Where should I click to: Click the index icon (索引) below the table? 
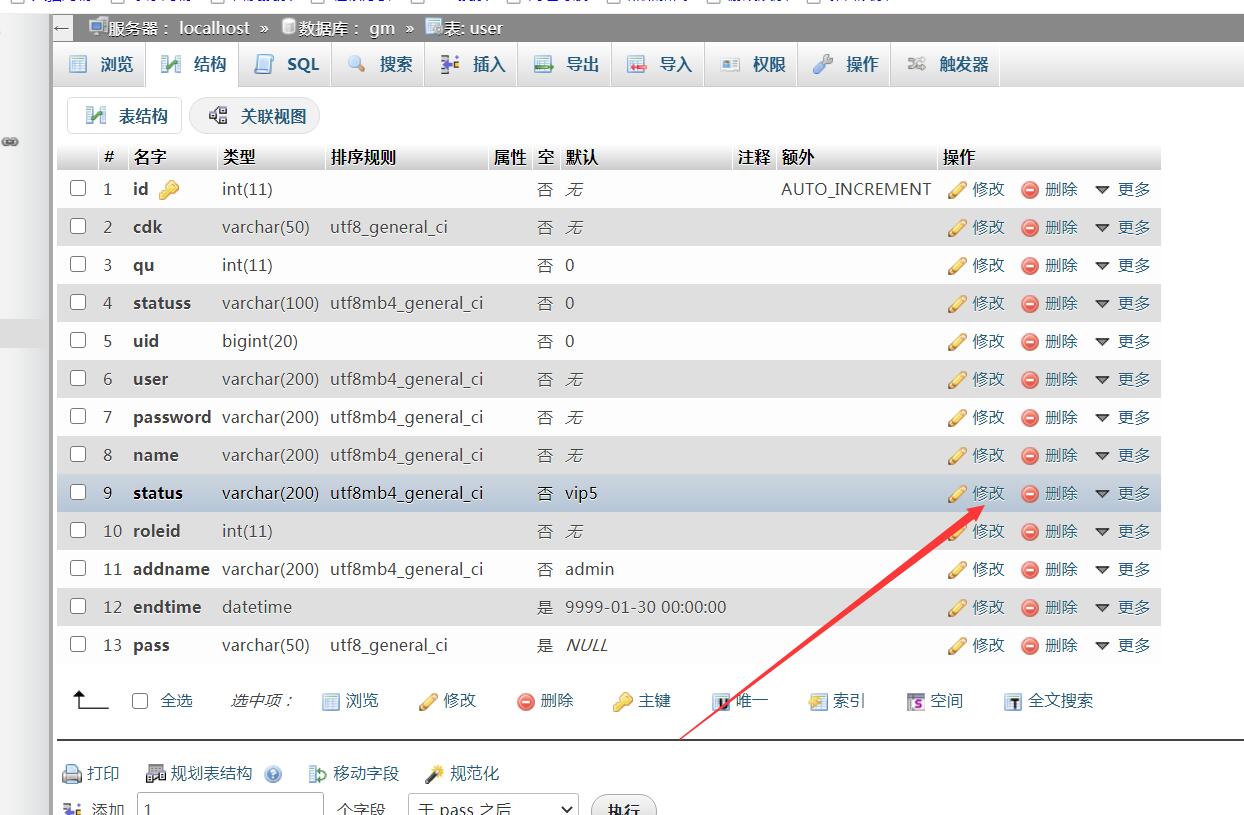[x=818, y=702]
